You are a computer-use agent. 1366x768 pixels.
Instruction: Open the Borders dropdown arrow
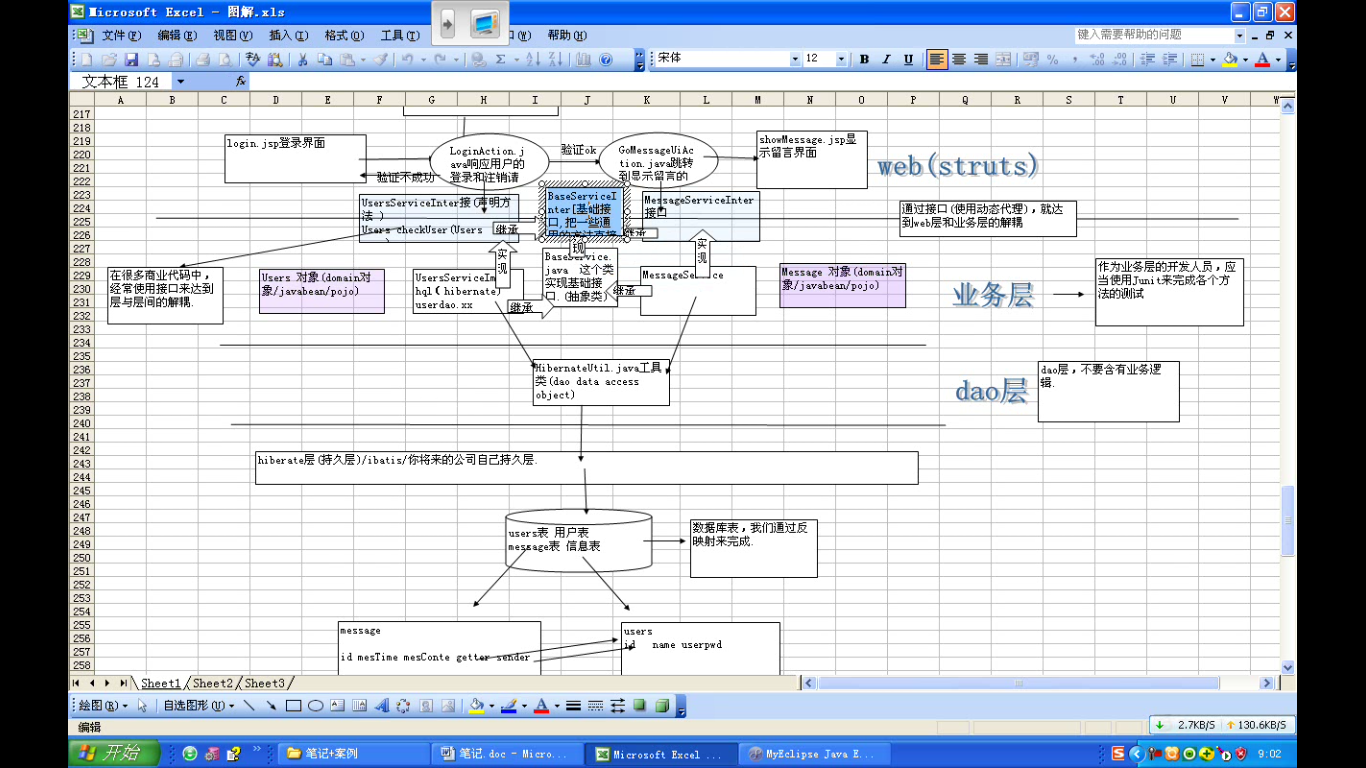pyautogui.click(x=1213, y=59)
